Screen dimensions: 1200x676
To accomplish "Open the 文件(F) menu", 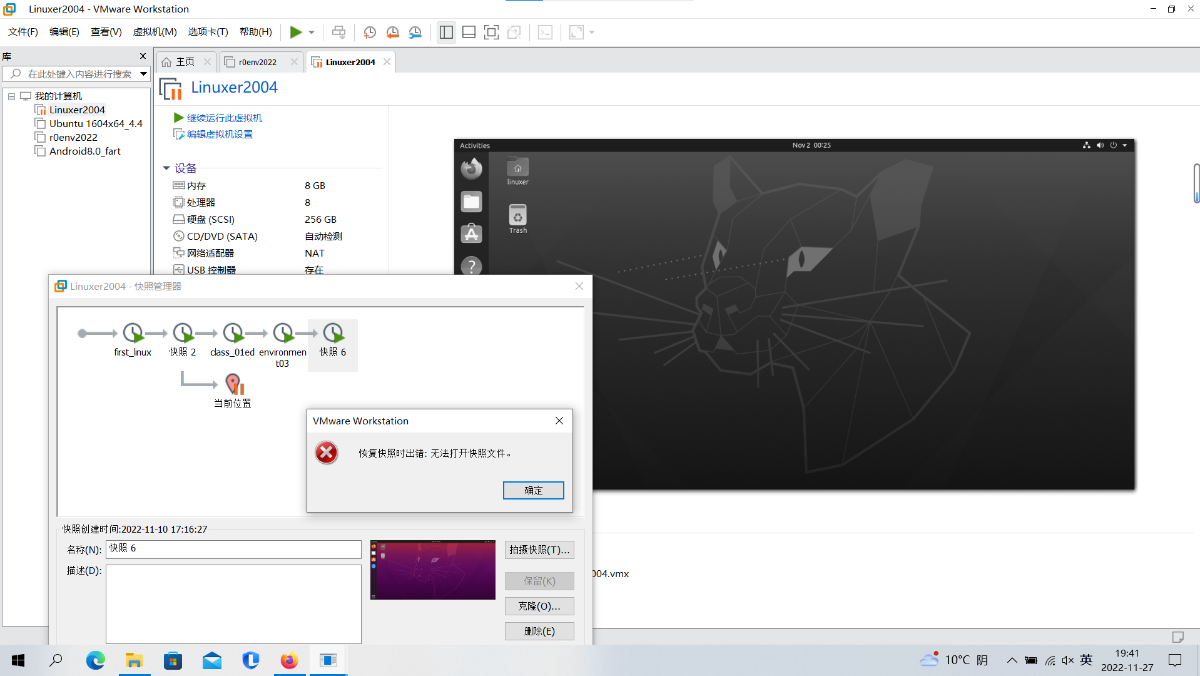I will click(23, 32).
